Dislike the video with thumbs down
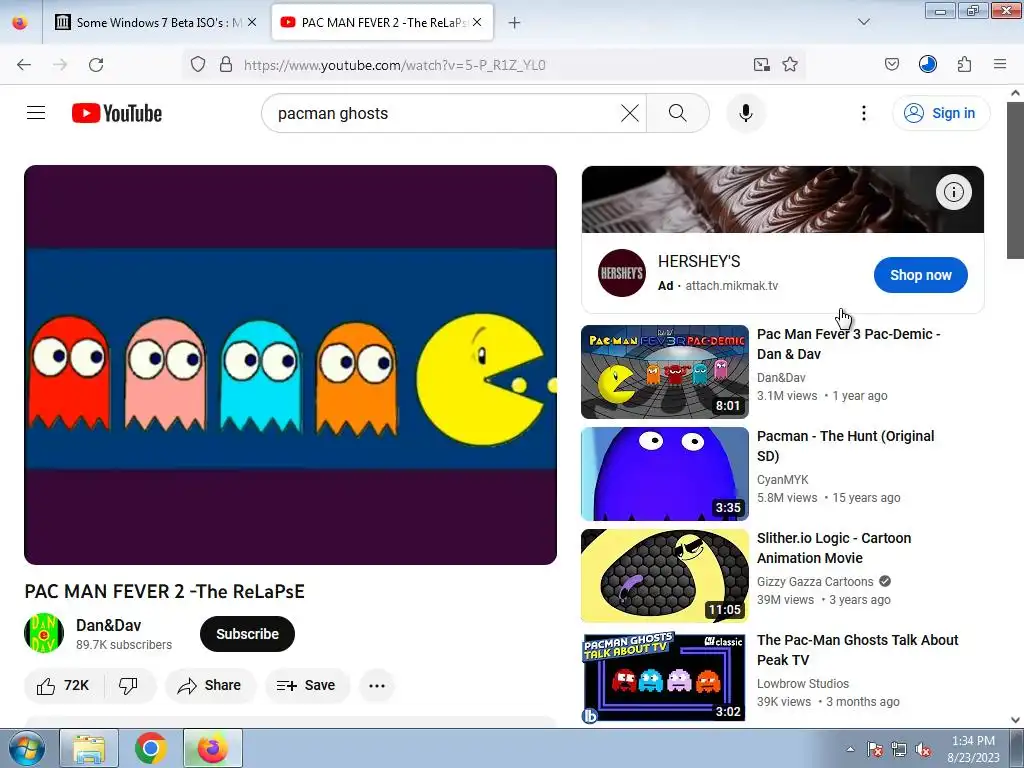Screen dimensions: 1024x768 129,685
